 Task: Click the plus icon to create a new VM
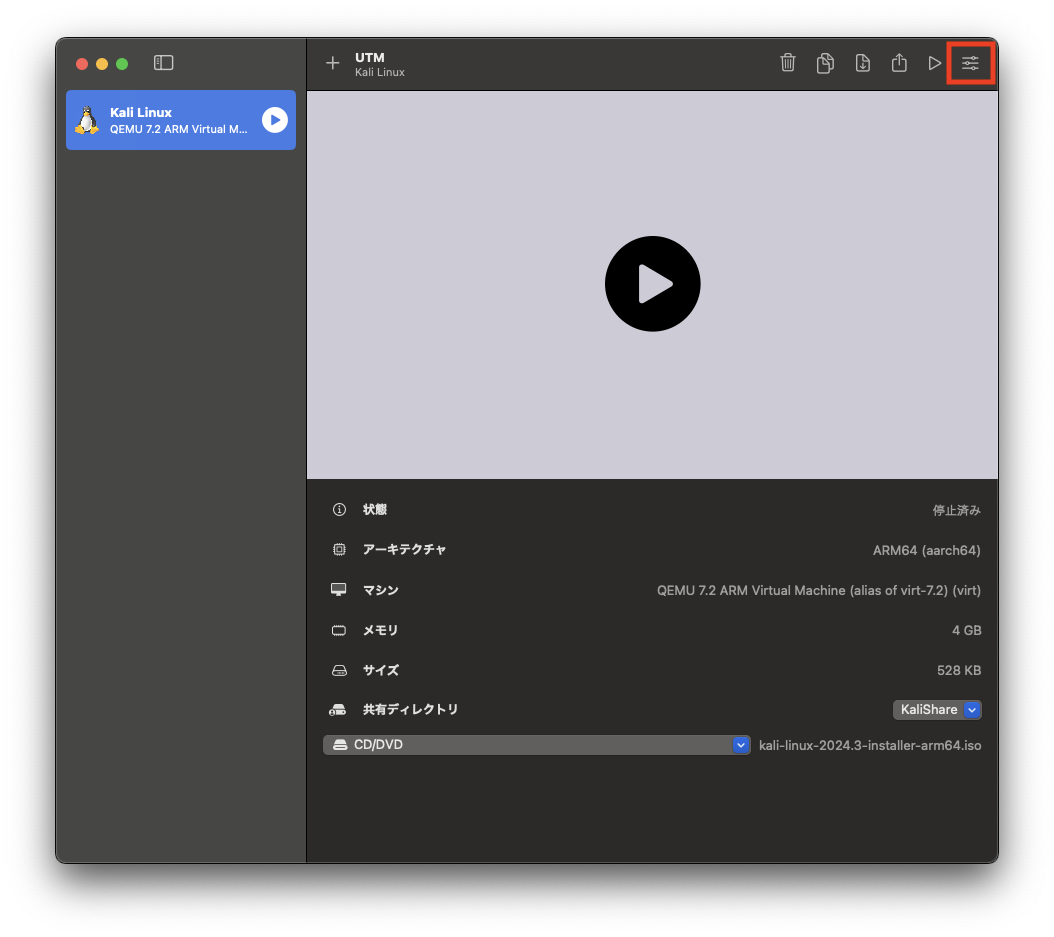pos(332,63)
